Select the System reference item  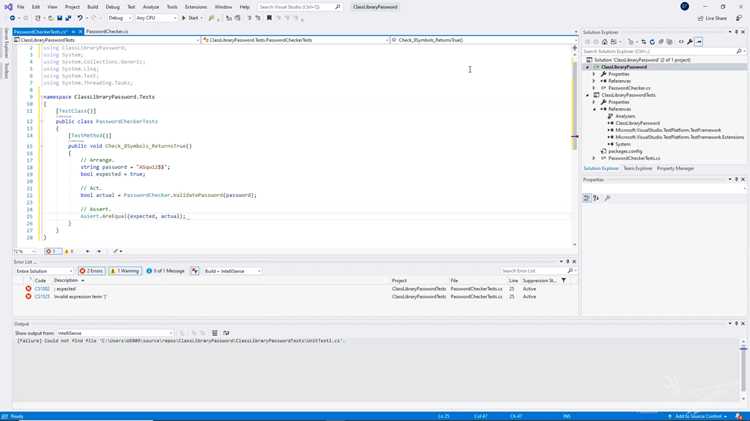tap(622, 144)
